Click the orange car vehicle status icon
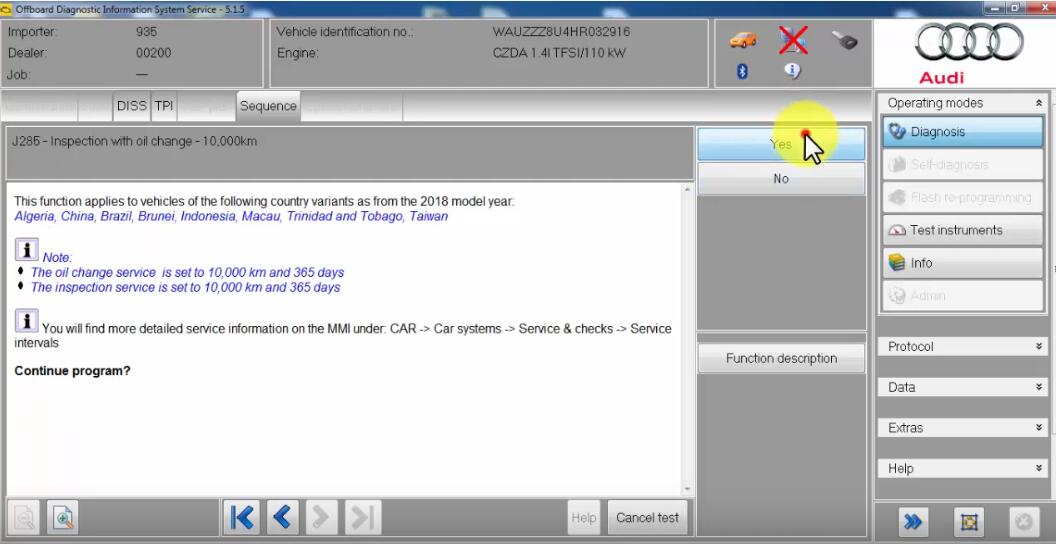The height and width of the screenshot is (544, 1056). click(742, 40)
